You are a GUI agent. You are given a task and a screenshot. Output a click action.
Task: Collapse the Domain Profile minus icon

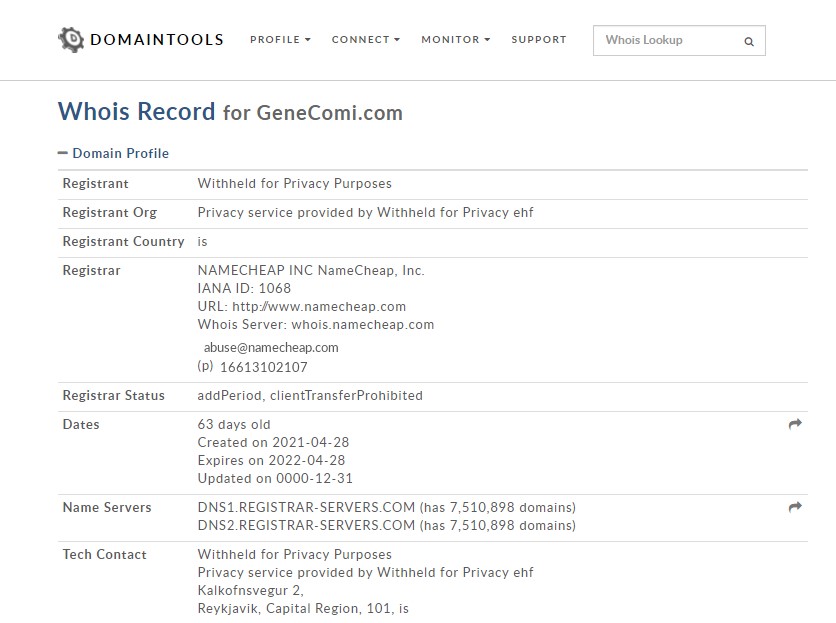coord(63,153)
